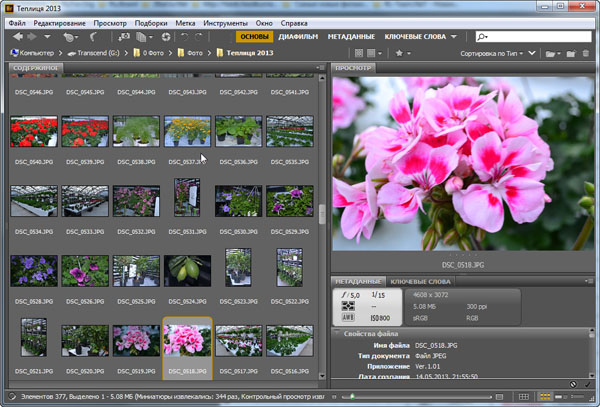Open the Окно menu
Viewport: 600px width, 407px height.
click(x=264, y=23)
